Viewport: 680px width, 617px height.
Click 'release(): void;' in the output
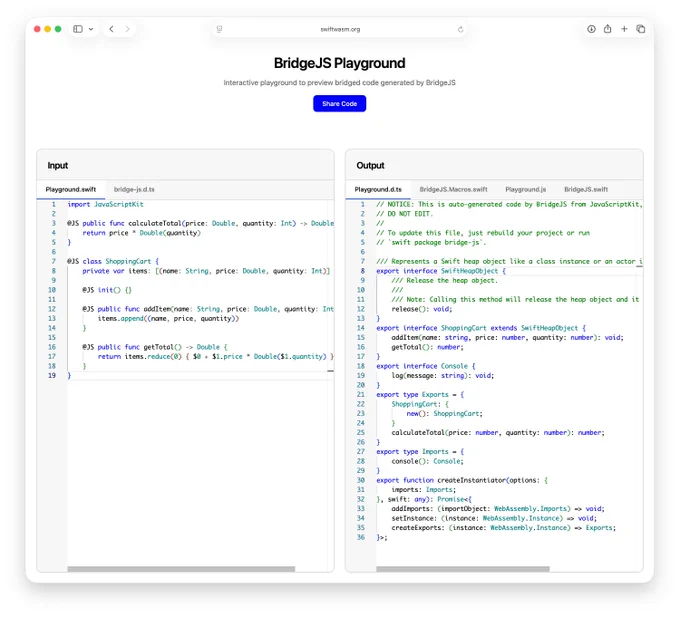422,309
